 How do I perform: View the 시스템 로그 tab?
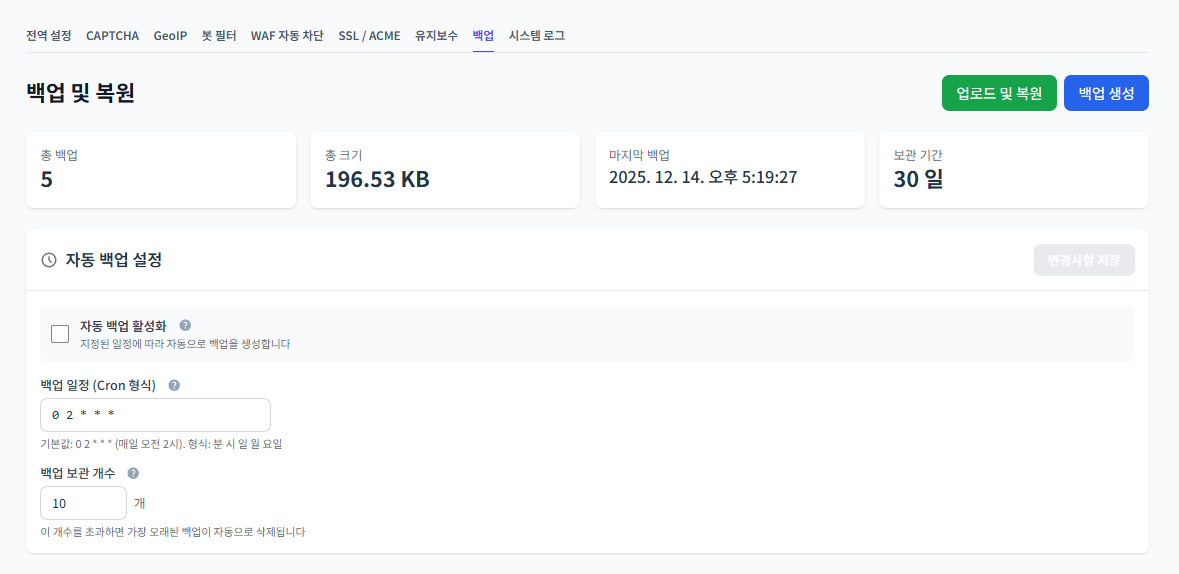coord(537,35)
